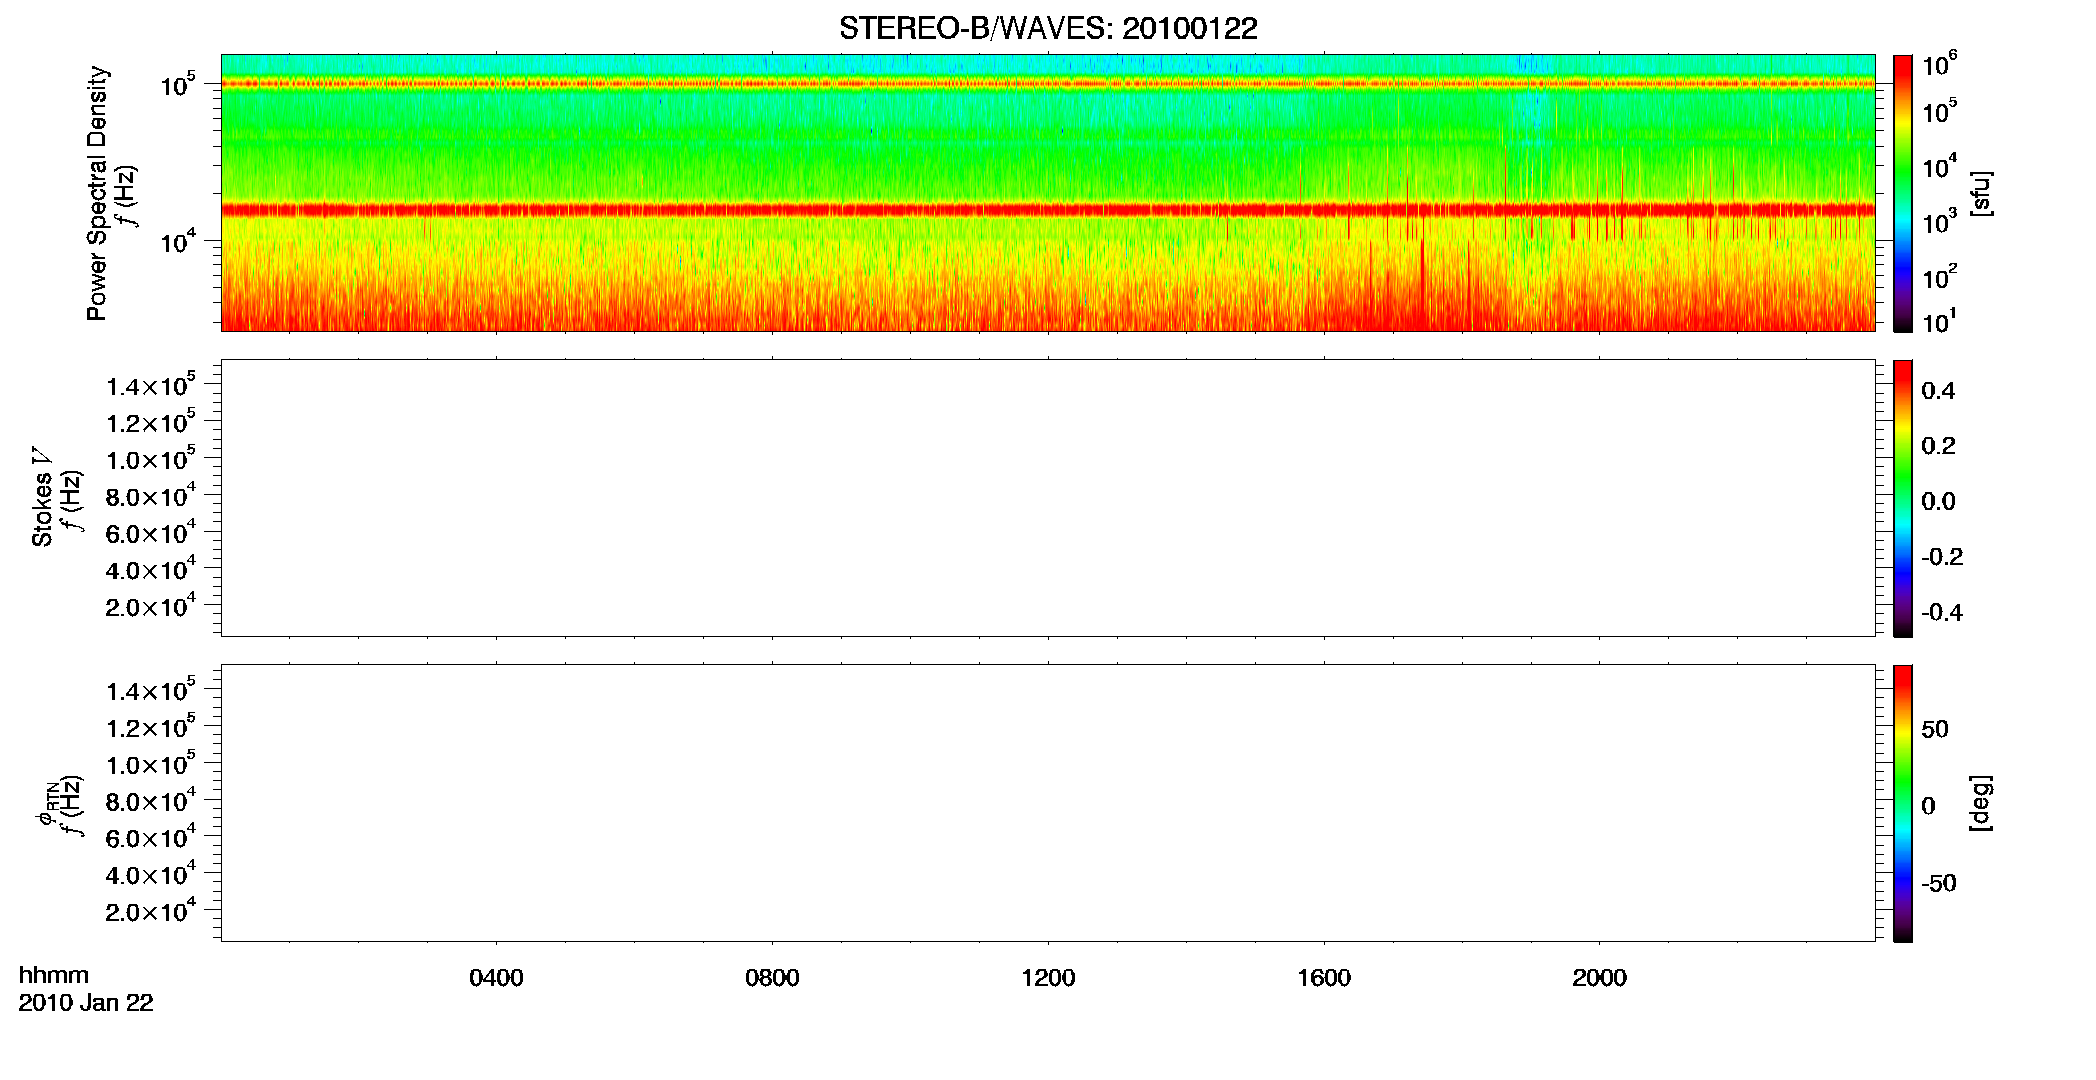This screenshot has height=1080, width=2096.
Task: Select the 2000 time axis label
Action: tap(1599, 978)
